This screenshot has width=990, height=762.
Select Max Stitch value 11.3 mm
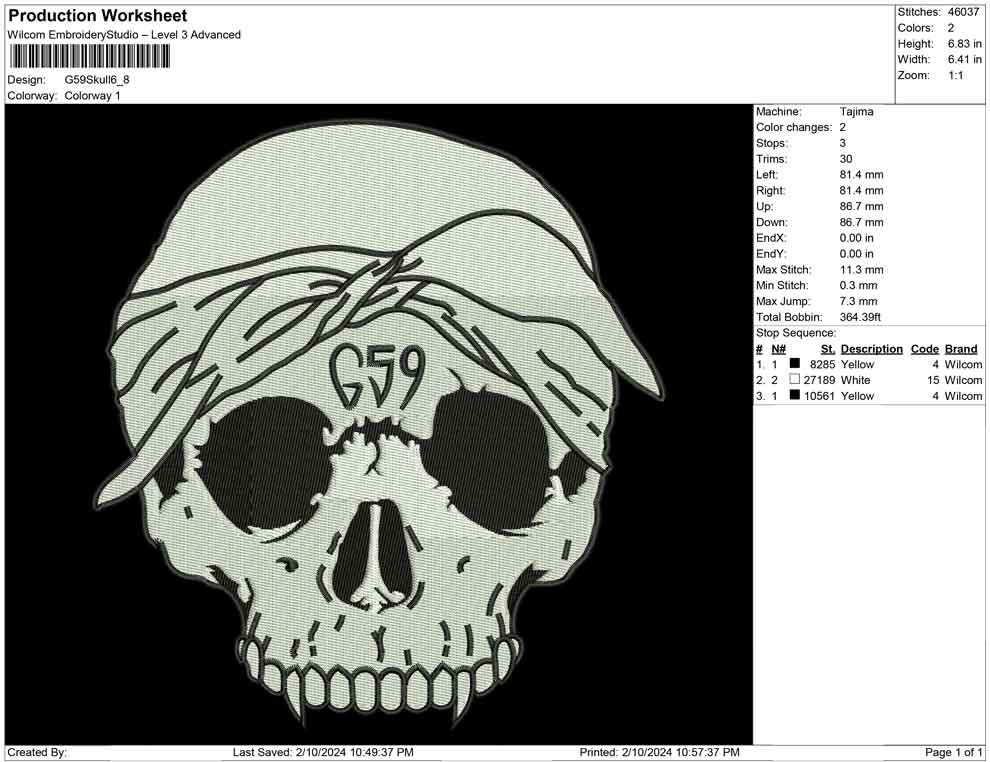coord(861,270)
